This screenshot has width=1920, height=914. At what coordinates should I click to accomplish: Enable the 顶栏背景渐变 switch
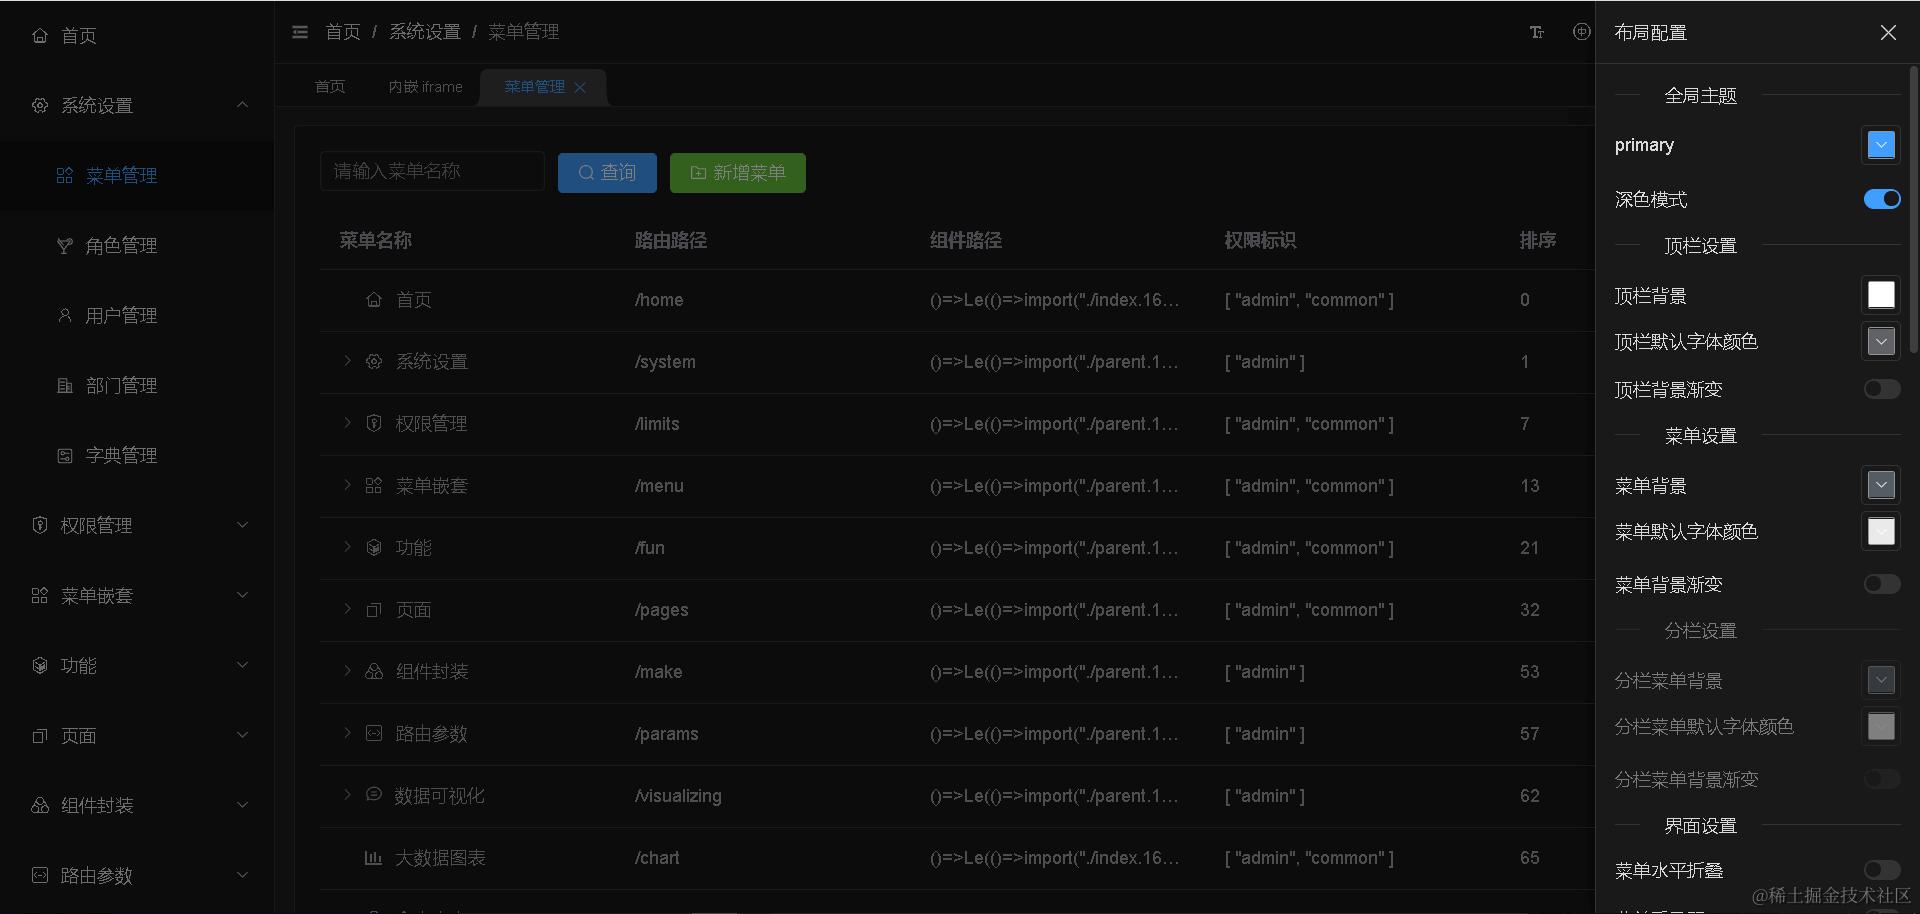[x=1882, y=389]
